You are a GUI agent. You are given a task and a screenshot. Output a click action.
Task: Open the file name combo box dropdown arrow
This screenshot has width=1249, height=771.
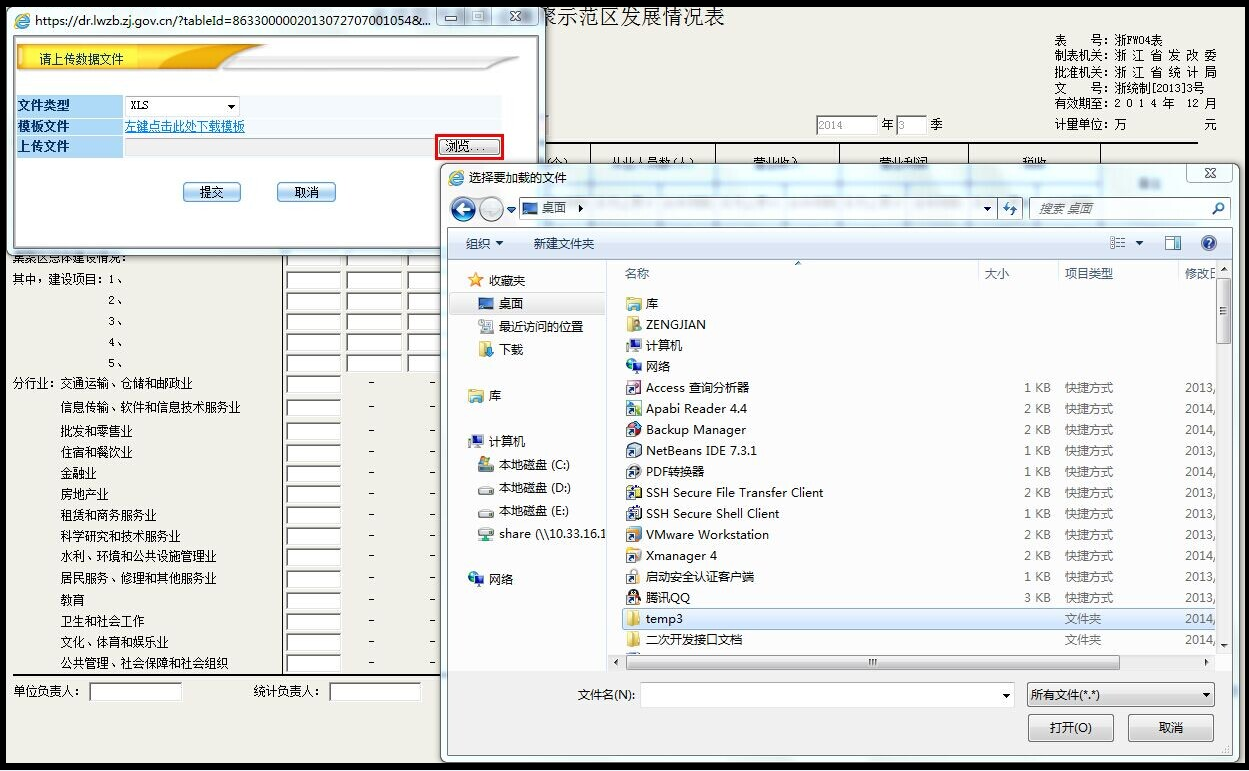(x=1006, y=695)
